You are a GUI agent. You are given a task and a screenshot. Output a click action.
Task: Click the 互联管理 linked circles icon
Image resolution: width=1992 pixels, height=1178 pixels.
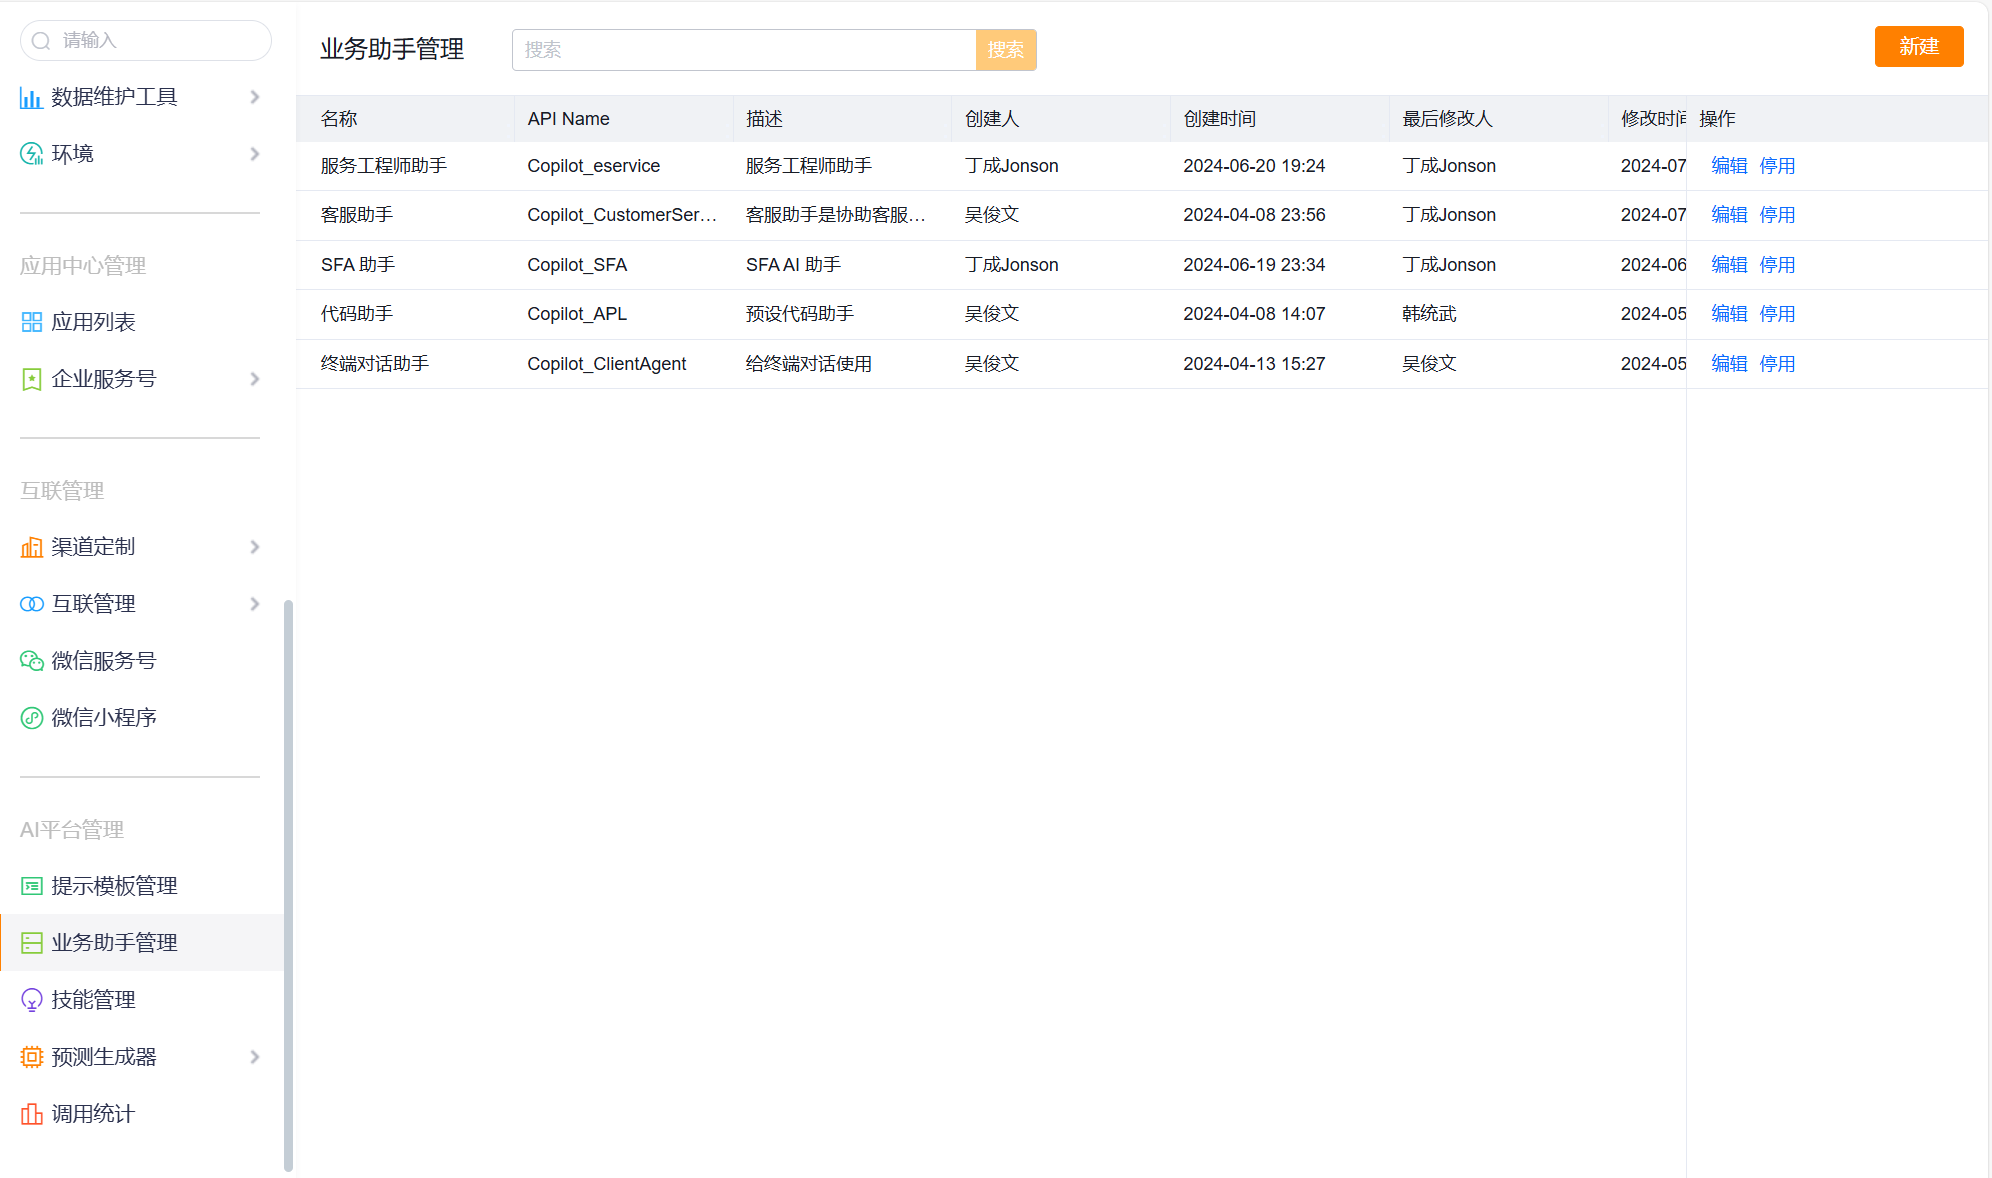pos(31,604)
